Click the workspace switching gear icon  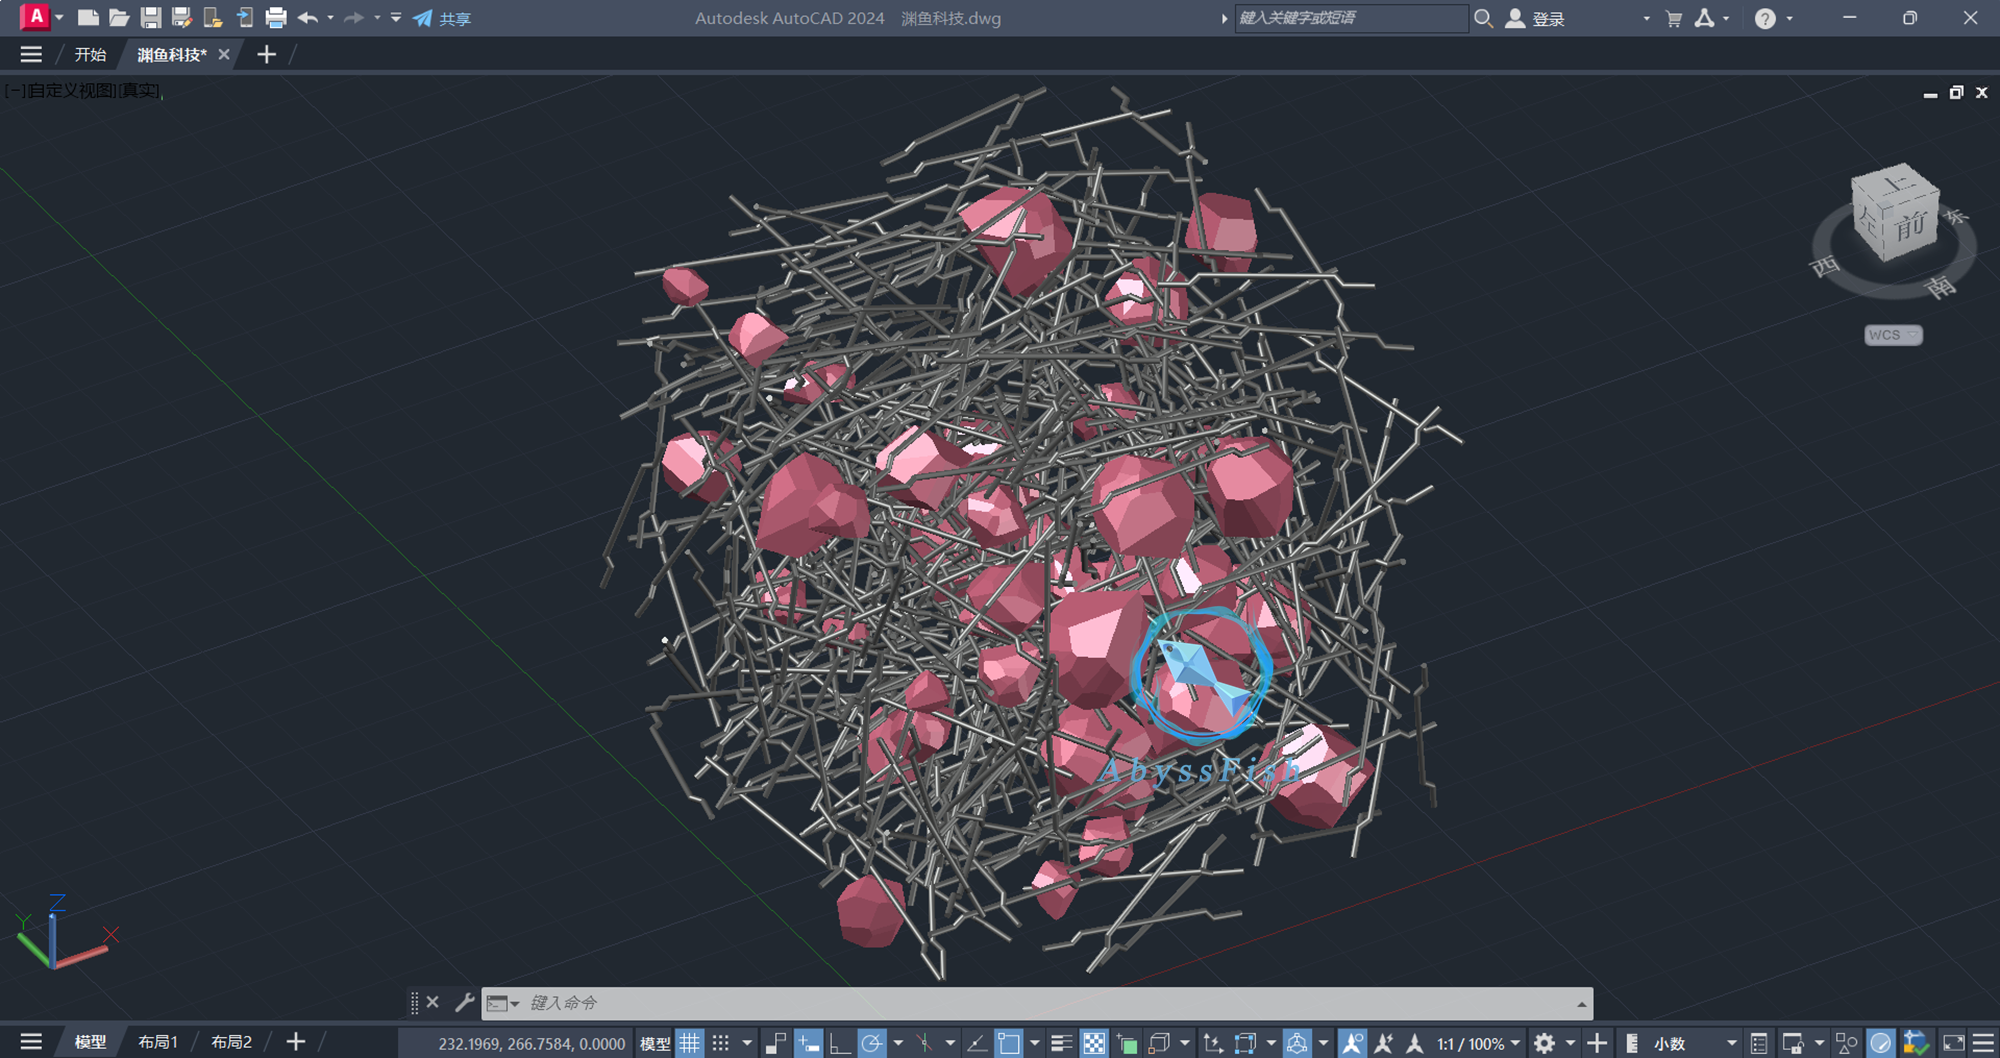click(1545, 1043)
